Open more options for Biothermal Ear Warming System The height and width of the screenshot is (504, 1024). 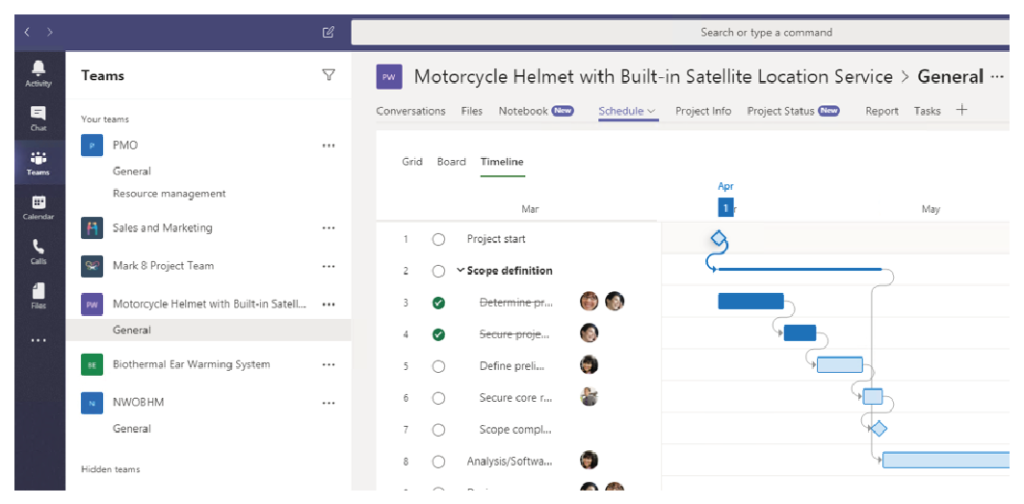(x=328, y=364)
